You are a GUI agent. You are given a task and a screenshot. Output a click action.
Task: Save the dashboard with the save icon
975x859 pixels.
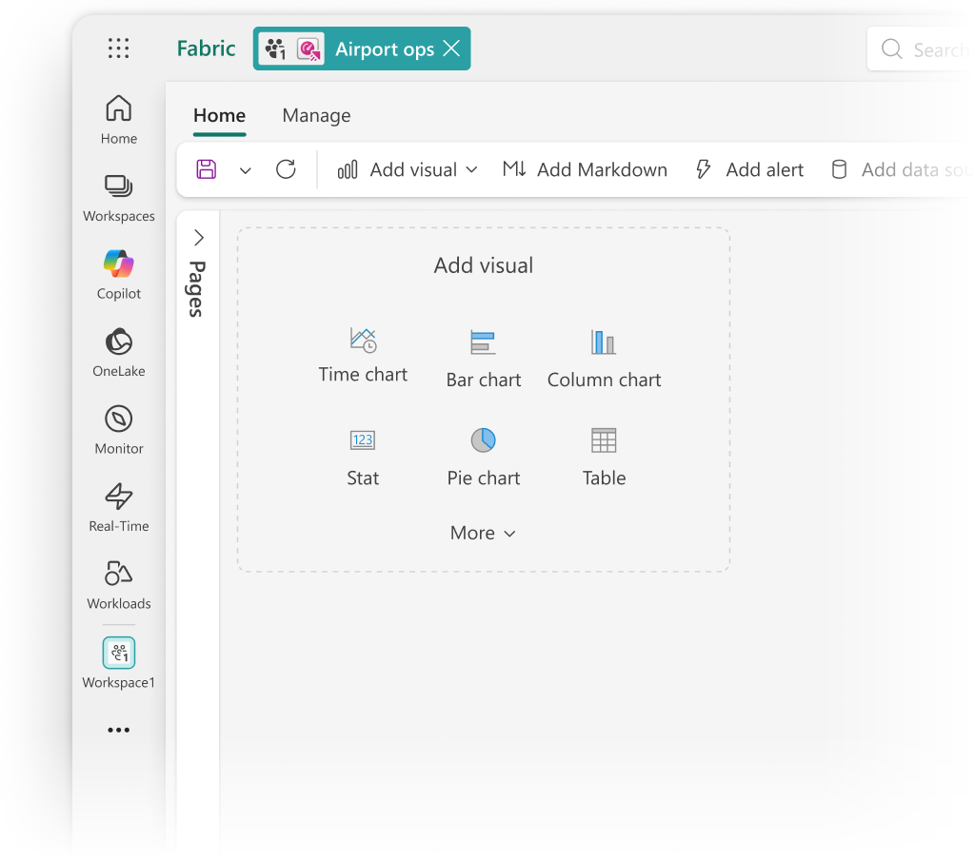(206, 169)
